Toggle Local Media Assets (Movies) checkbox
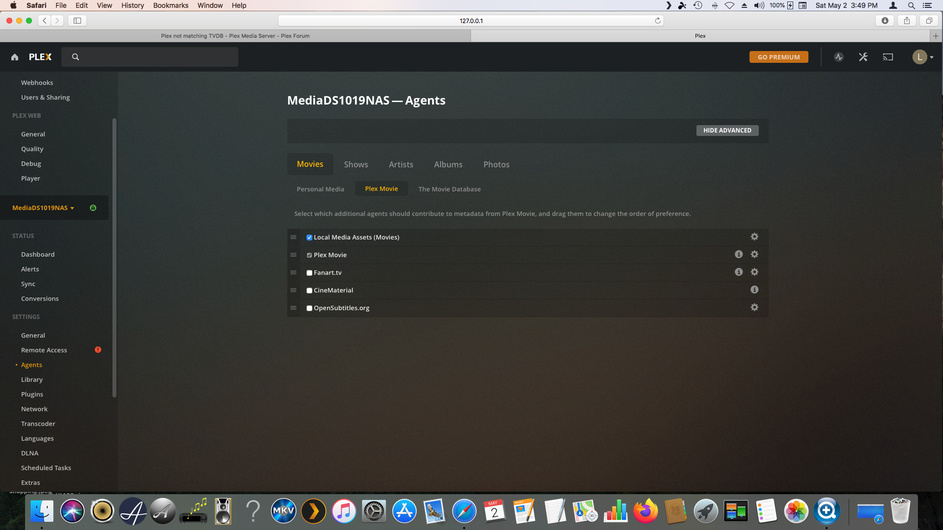 click(x=309, y=238)
